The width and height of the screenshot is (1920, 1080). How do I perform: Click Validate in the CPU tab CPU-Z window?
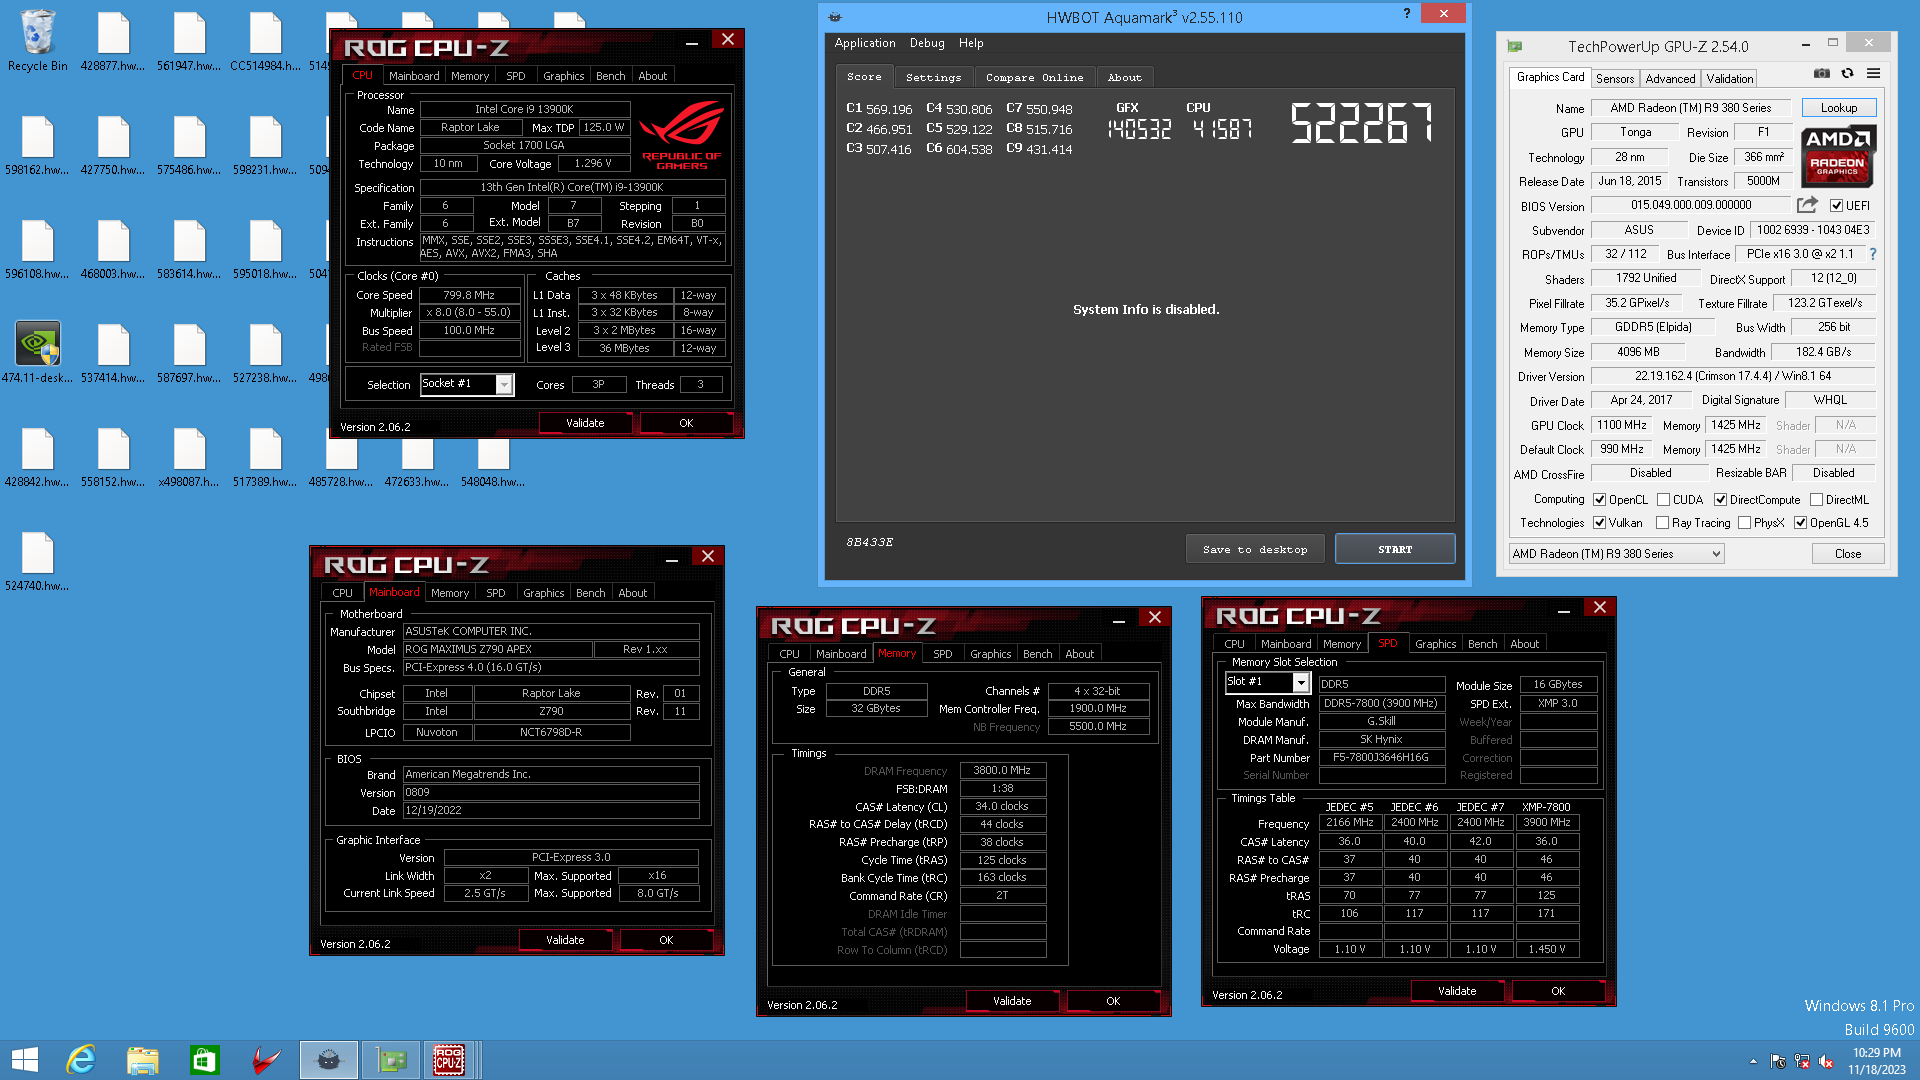(x=585, y=423)
